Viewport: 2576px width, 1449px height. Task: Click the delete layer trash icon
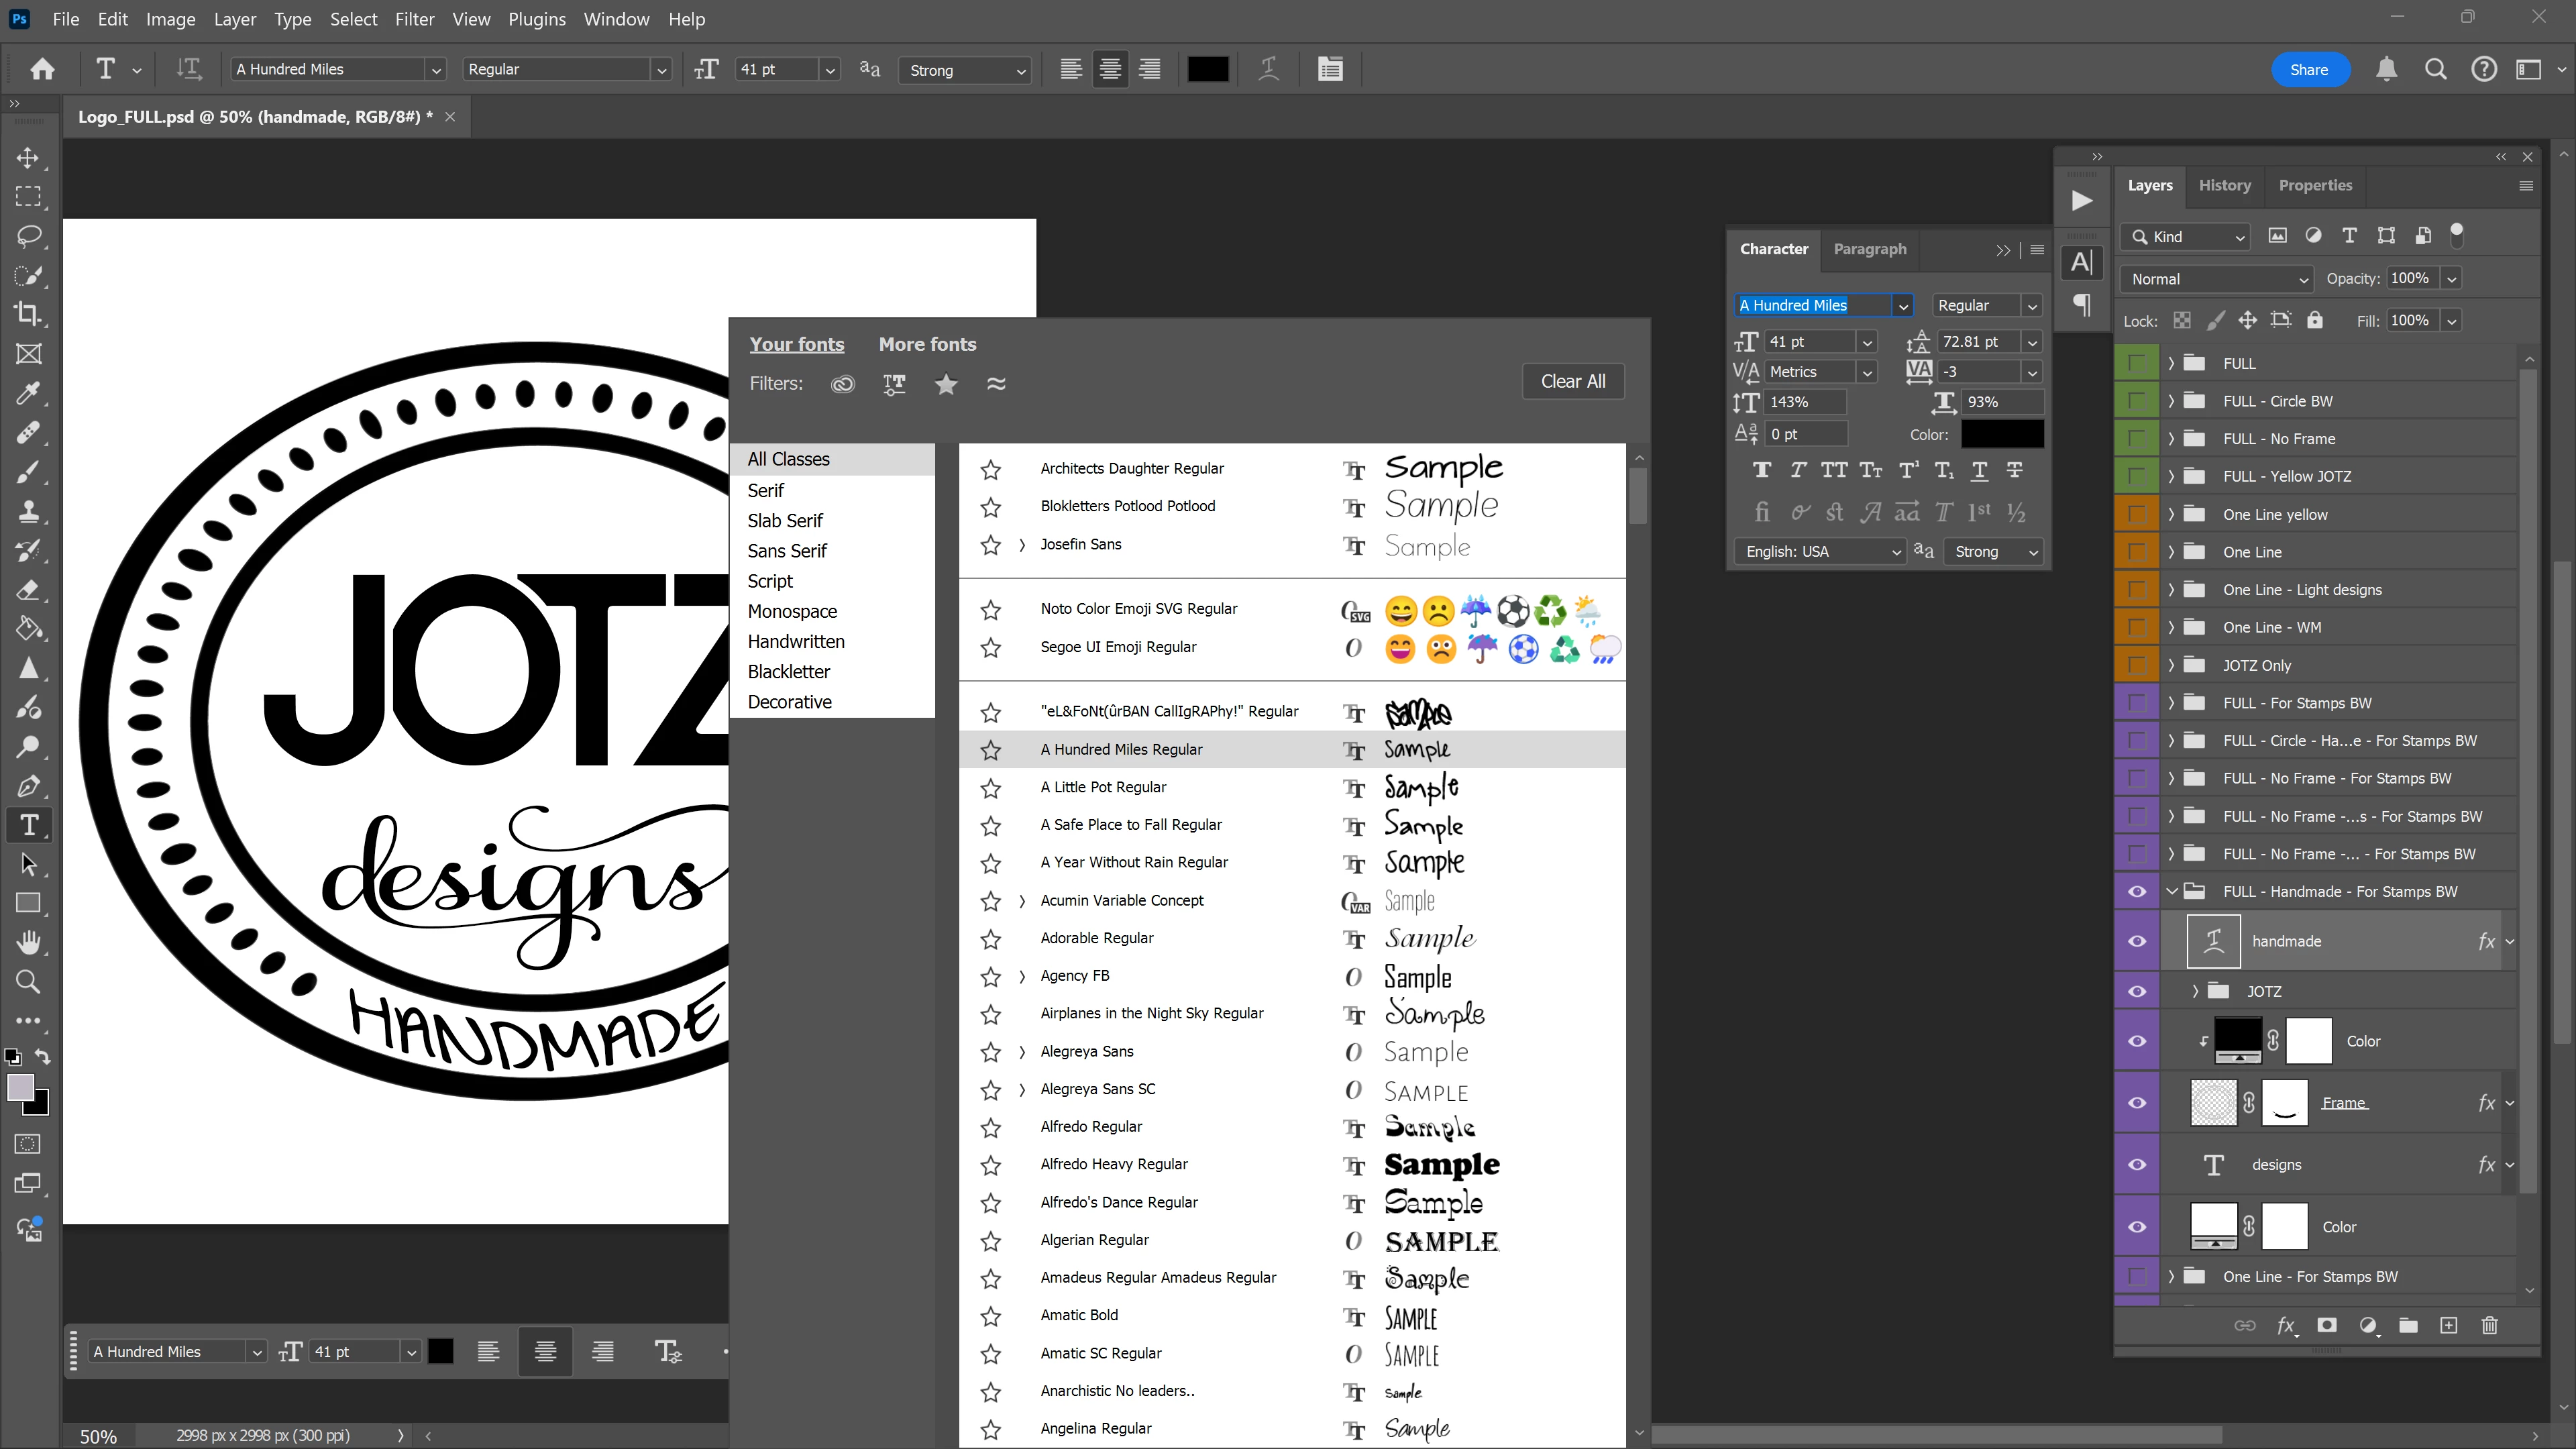(2489, 1325)
